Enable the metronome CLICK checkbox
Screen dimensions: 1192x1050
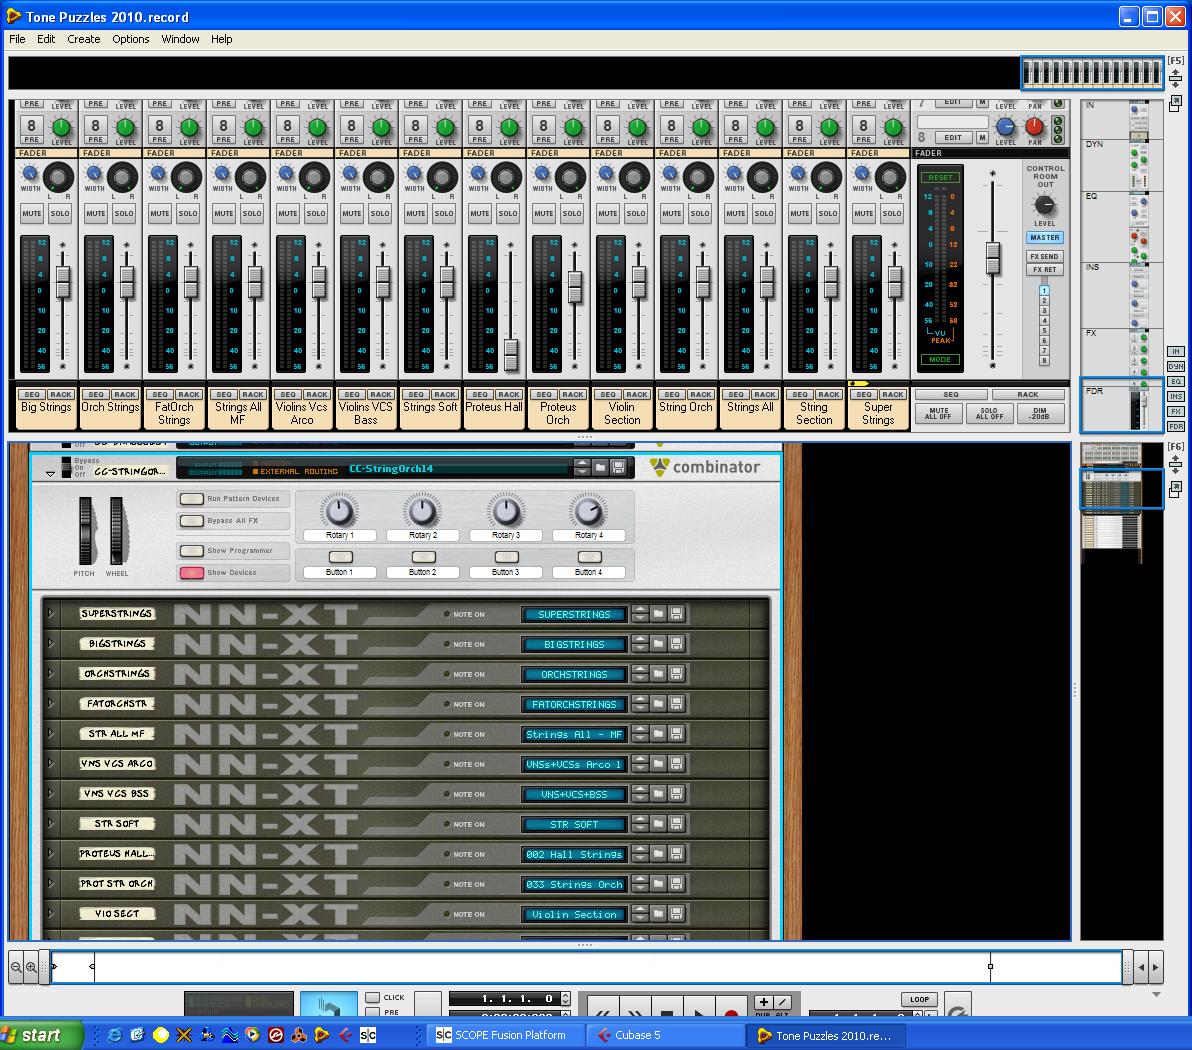(x=372, y=997)
